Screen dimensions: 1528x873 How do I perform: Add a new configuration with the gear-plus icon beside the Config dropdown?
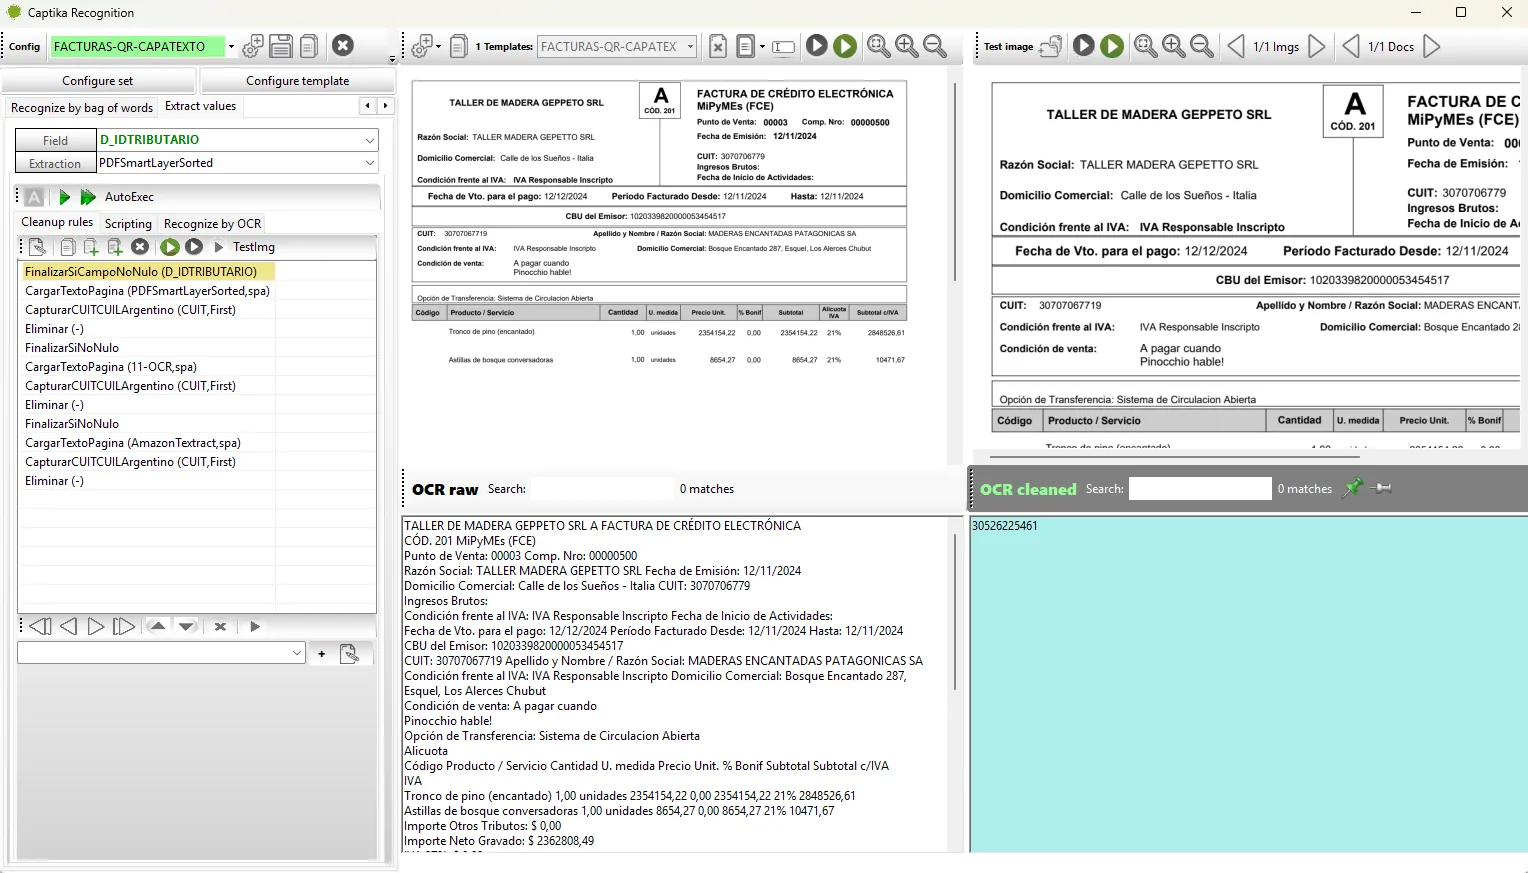coord(253,46)
